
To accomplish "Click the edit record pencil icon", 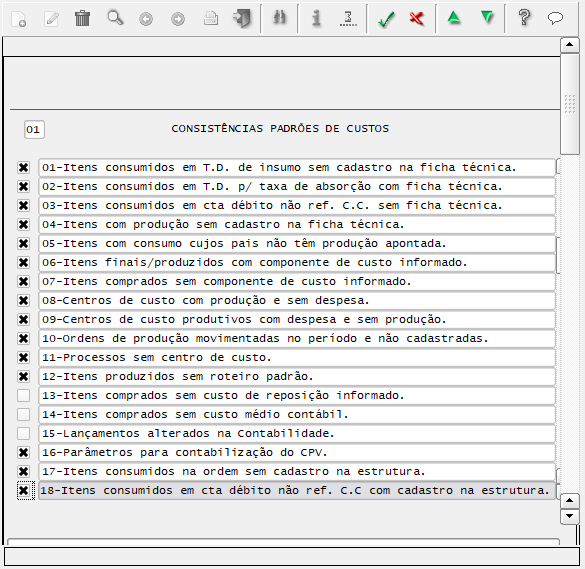I will pos(51,19).
